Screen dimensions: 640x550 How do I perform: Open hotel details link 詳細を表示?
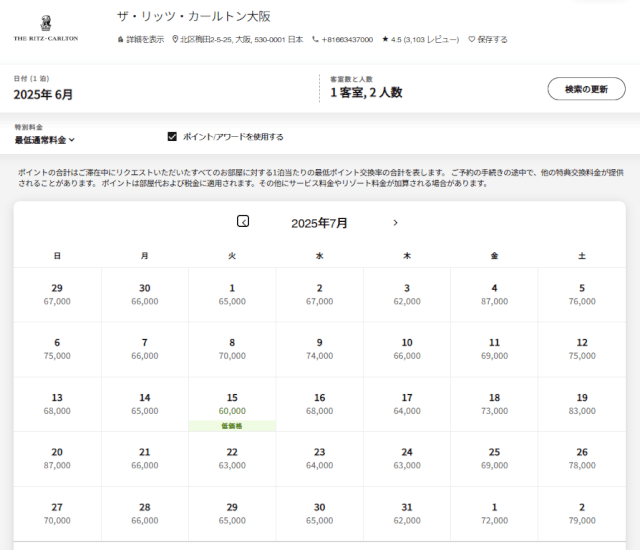141,40
